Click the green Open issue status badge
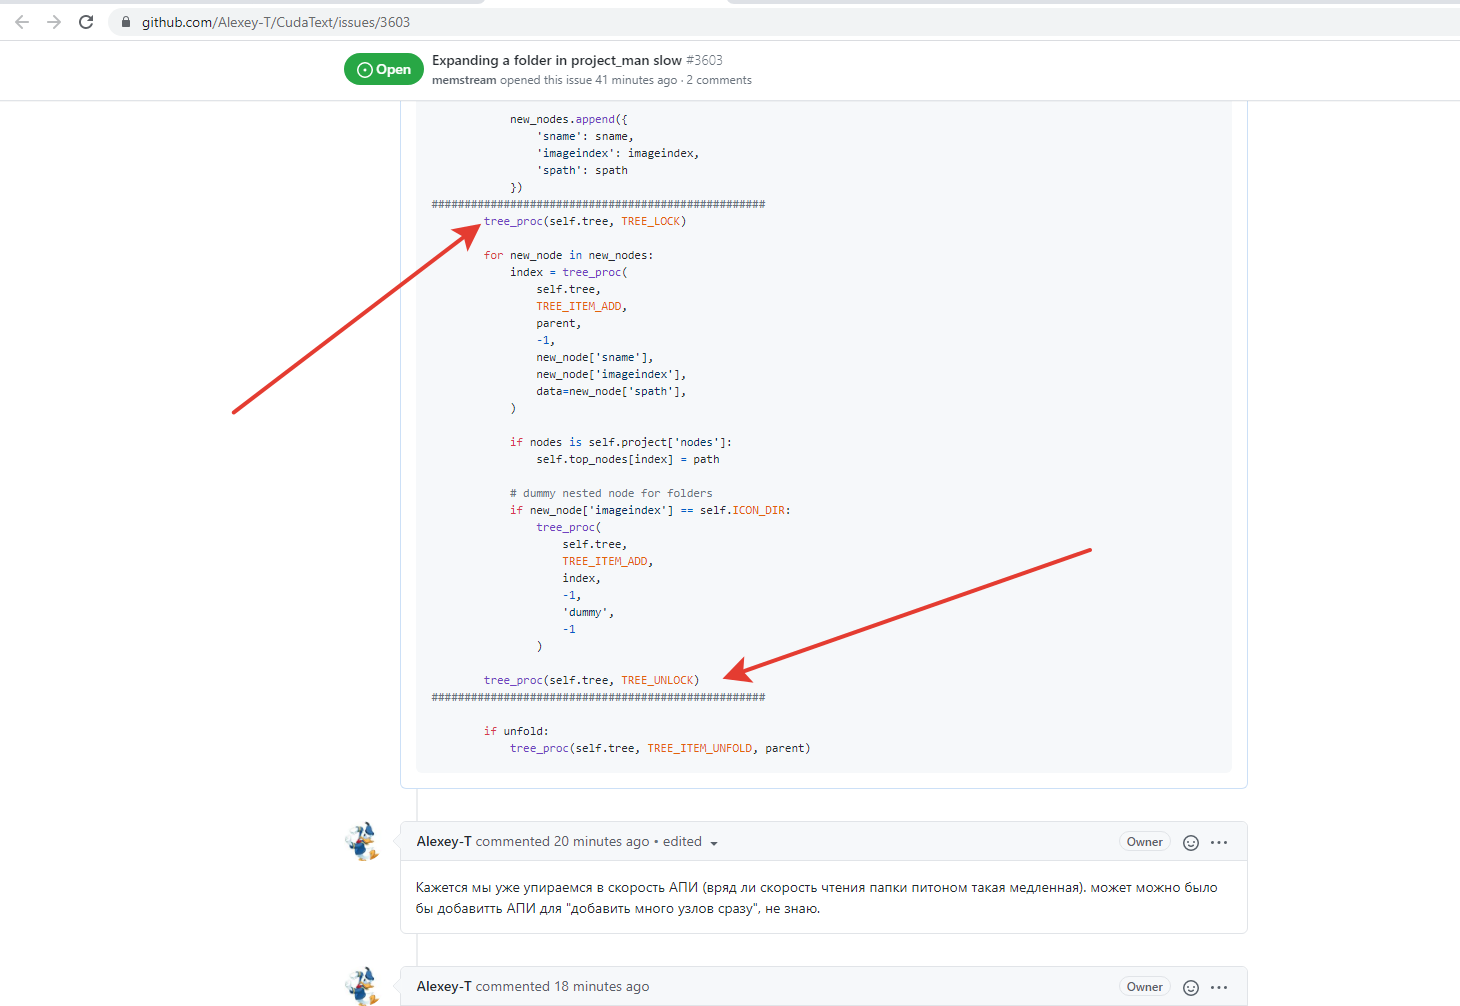The width and height of the screenshot is (1460, 1006). tap(384, 69)
